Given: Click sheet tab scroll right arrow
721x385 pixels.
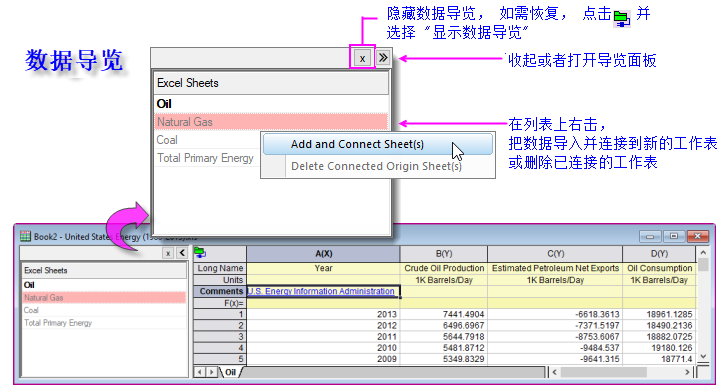Looking at the screenshot, I should coord(212,372).
